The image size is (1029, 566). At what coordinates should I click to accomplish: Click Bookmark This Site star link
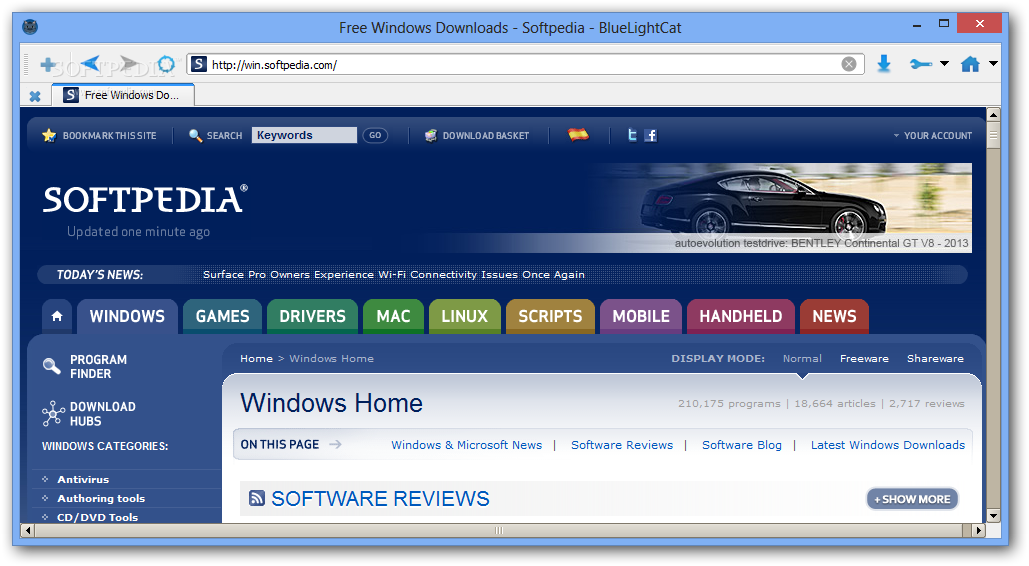coord(99,135)
